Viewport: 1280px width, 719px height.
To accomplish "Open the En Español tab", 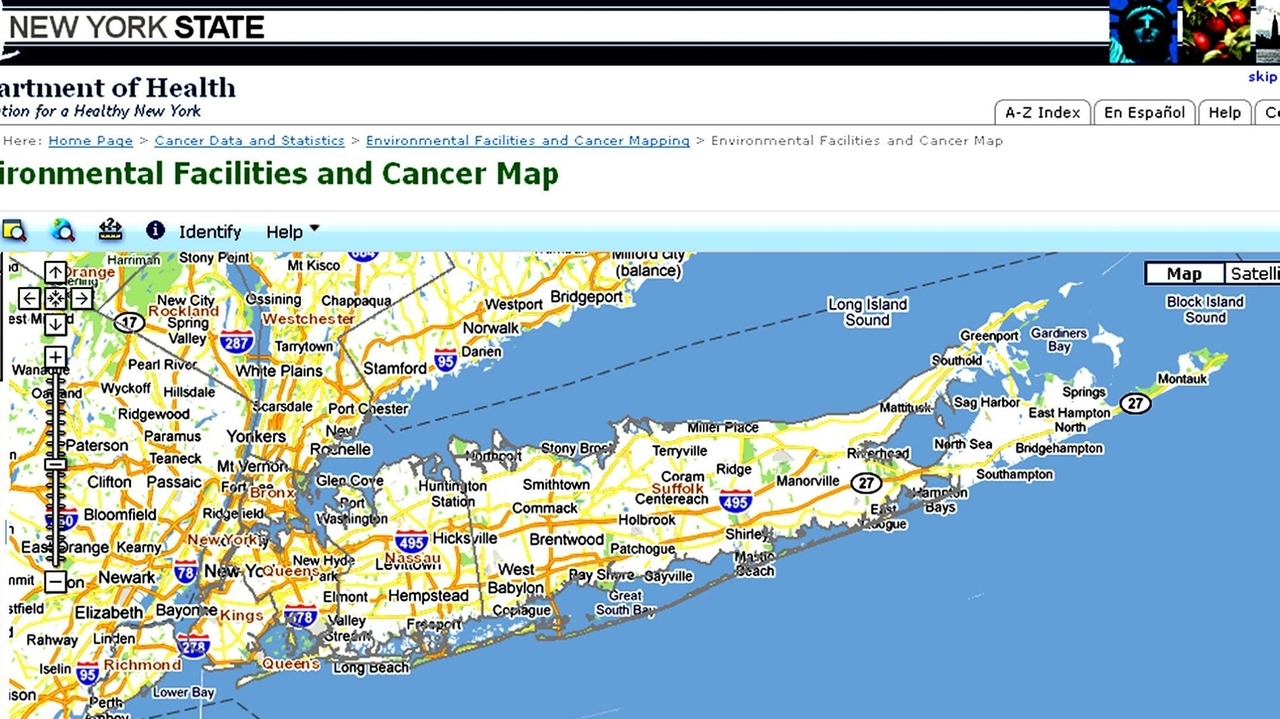I will 1144,112.
